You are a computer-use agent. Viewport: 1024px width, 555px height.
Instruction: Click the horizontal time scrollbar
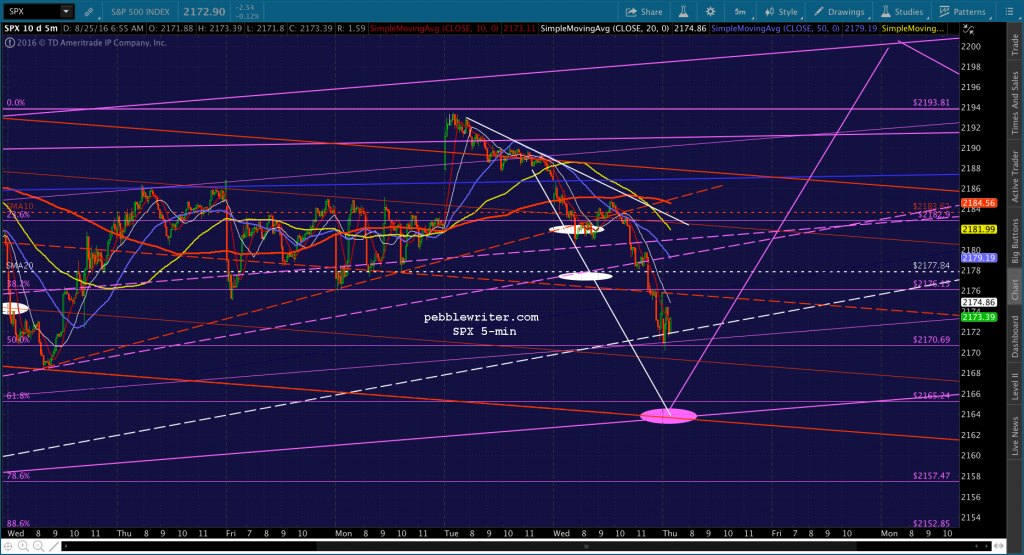coord(526,546)
